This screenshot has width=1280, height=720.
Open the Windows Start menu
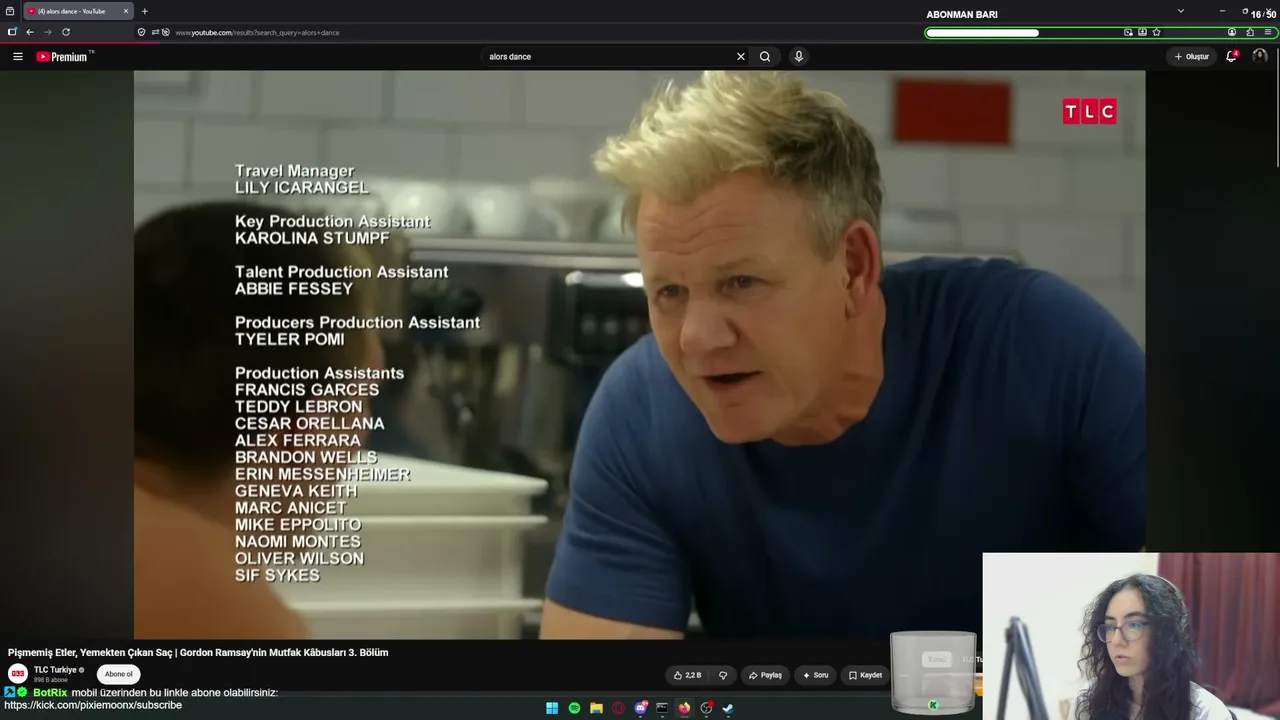[552, 708]
